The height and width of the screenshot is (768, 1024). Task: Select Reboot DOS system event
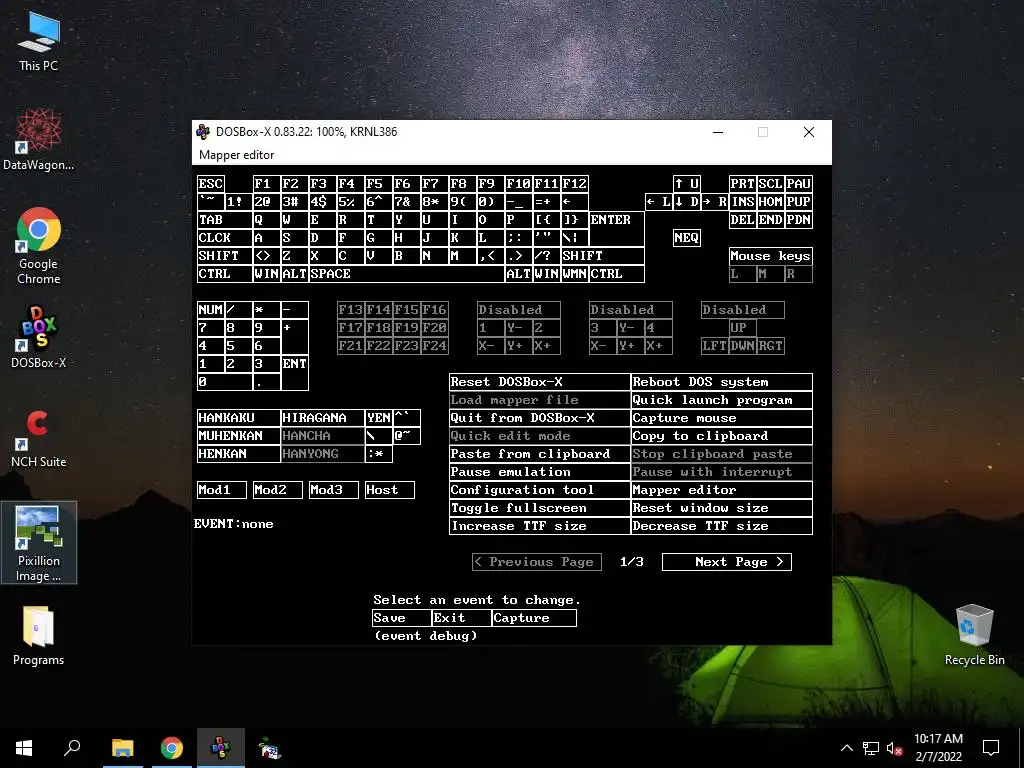click(x=722, y=382)
